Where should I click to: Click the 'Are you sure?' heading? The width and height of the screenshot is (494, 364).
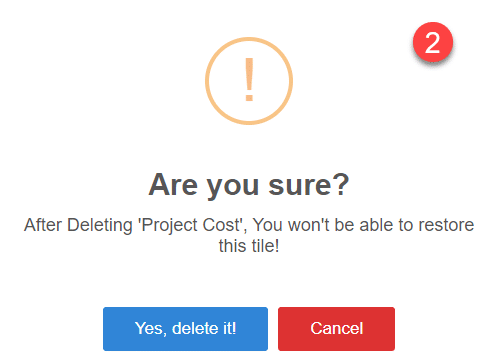click(x=249, y=185)
